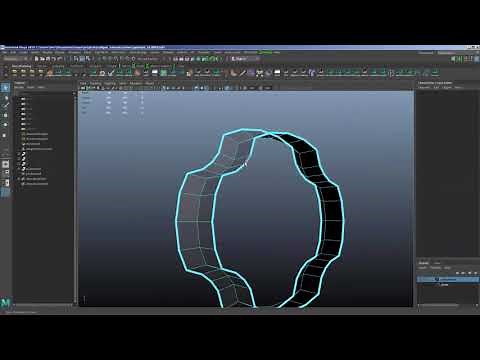The image size is (480, 360).
Task: Open the Channel Box Object menu
Action: [447, 87]
